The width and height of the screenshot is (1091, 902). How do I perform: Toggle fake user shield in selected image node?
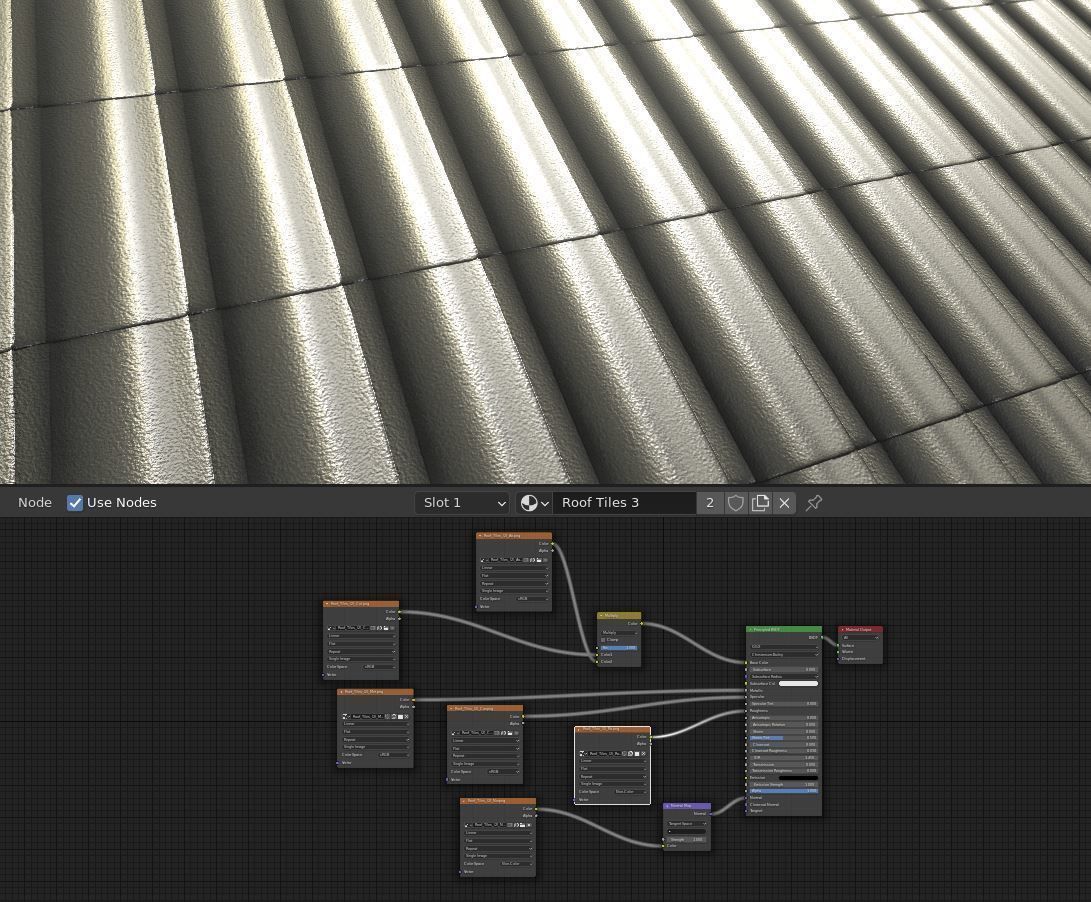[624, 753]
